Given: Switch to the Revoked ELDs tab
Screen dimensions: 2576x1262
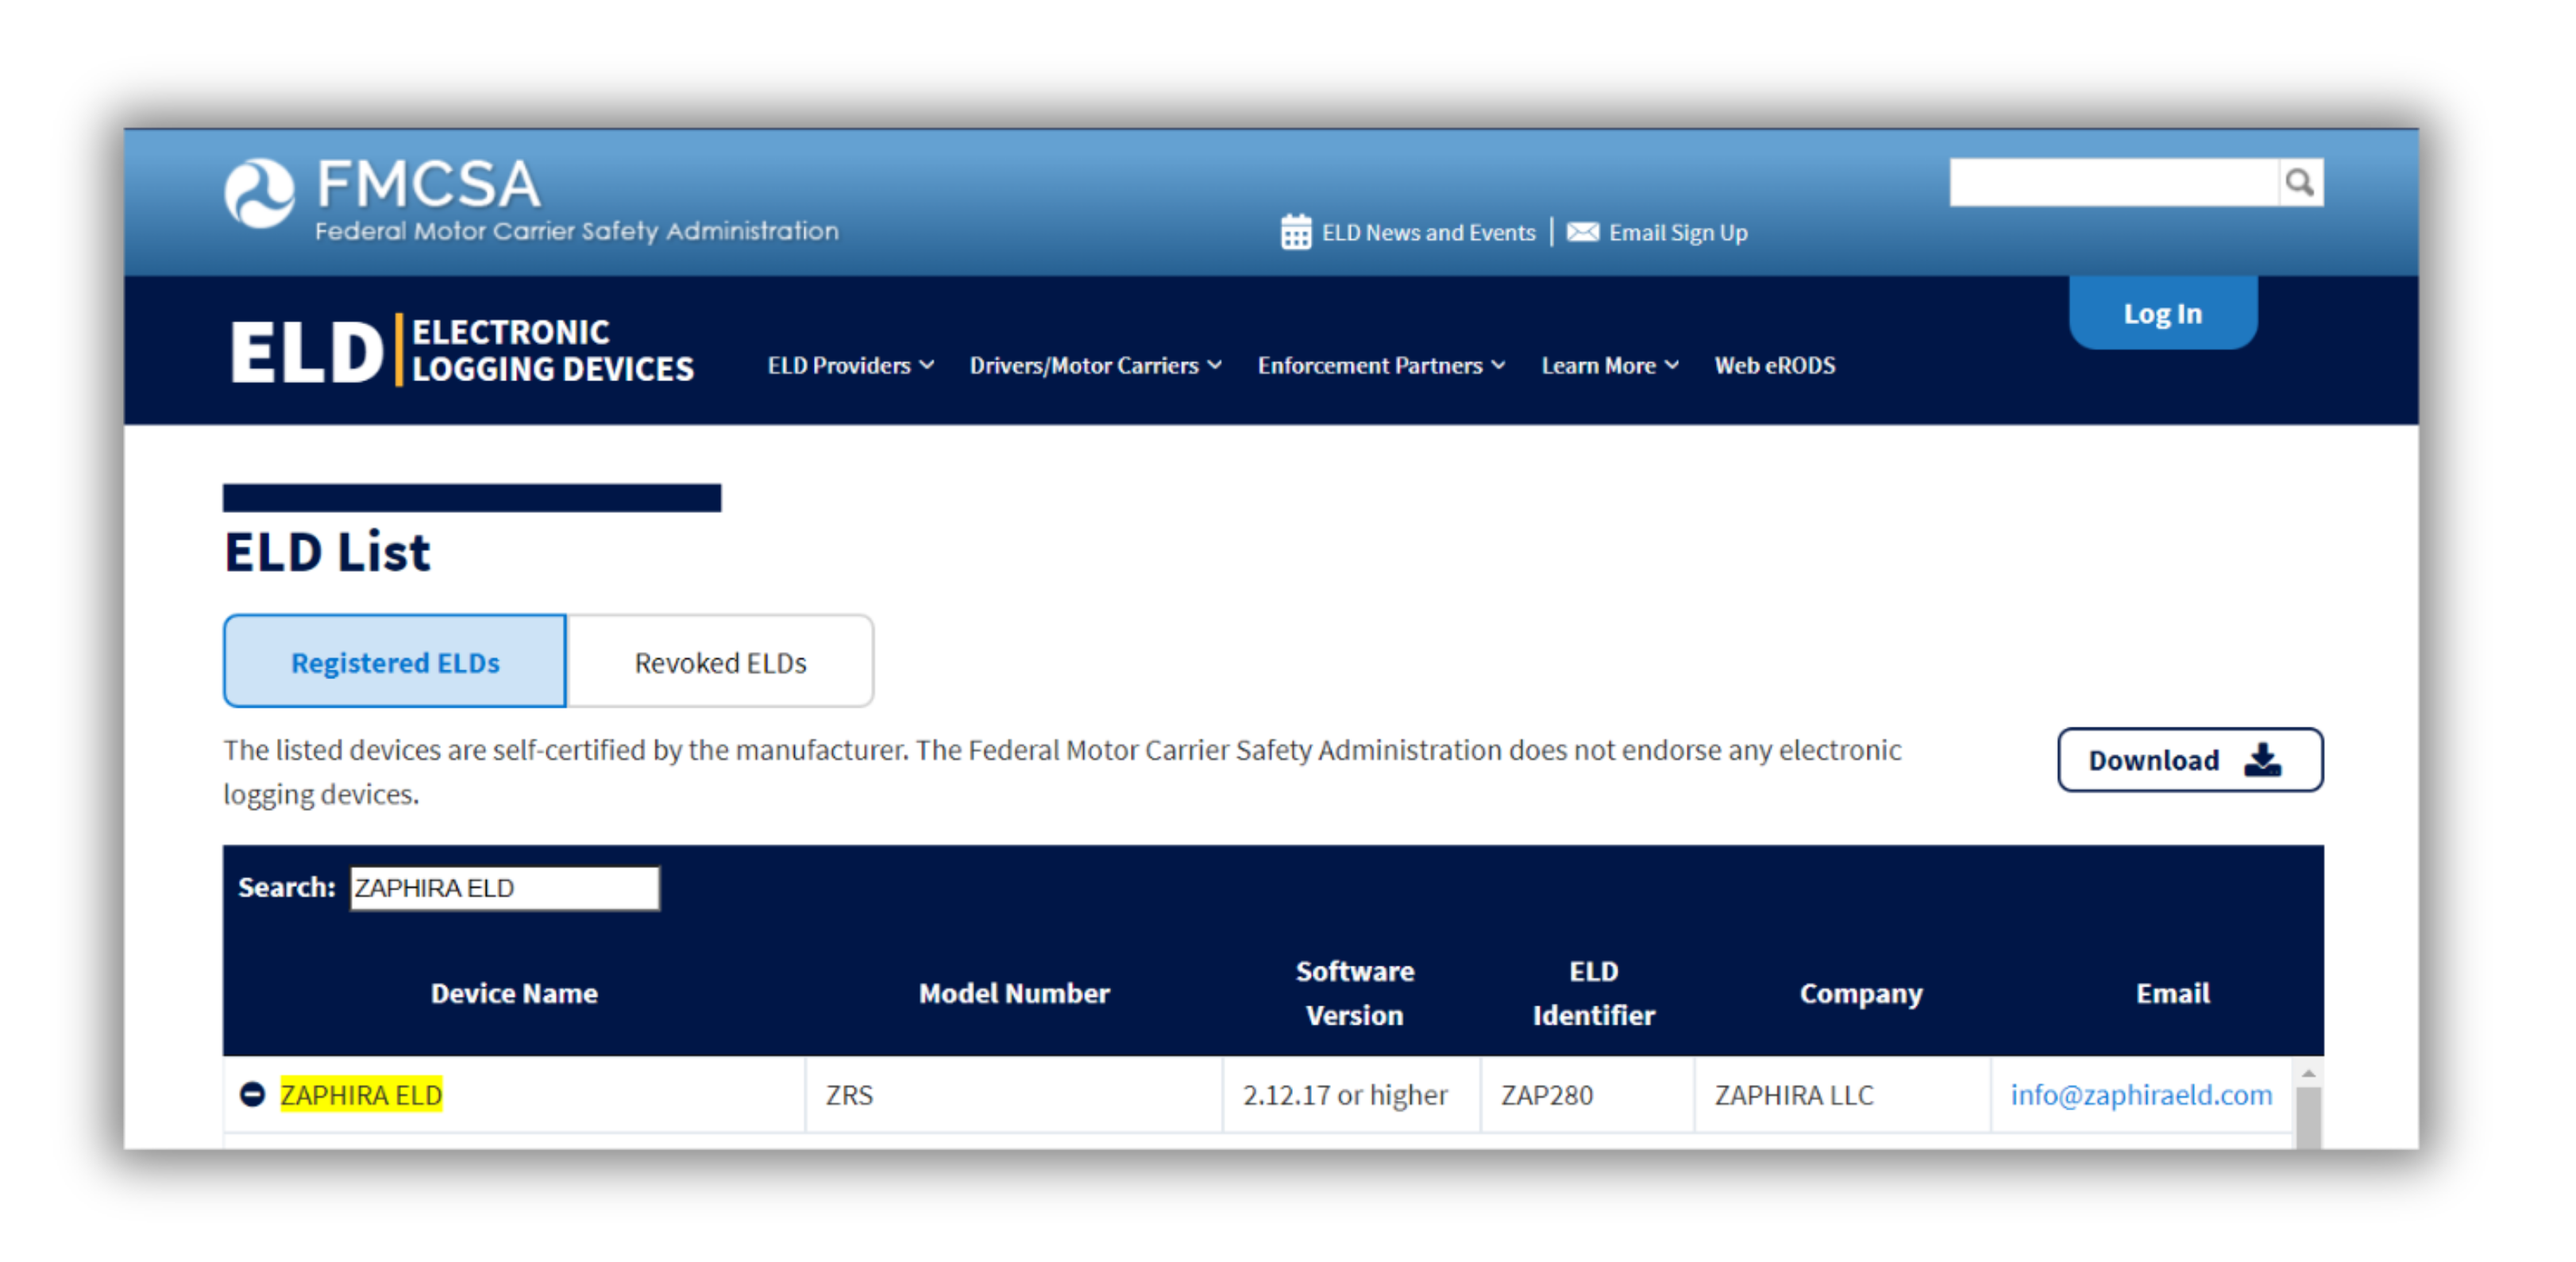Looking at the screenshot, I should pos(720,662).
